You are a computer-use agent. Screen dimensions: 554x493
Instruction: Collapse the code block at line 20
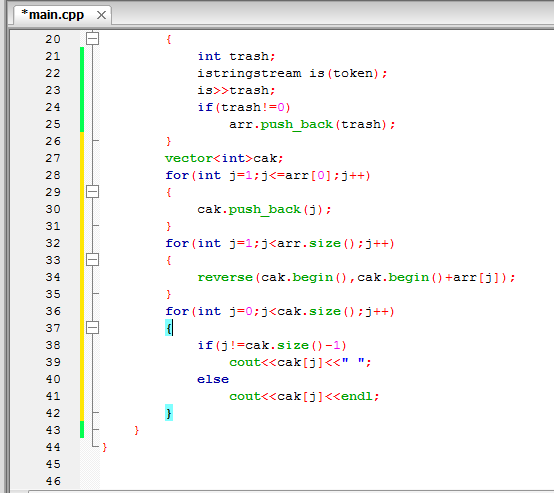[x=93, y=39]
